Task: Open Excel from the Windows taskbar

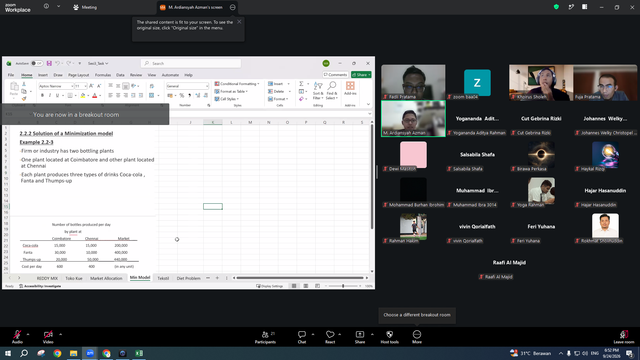Action: [139, 353]
